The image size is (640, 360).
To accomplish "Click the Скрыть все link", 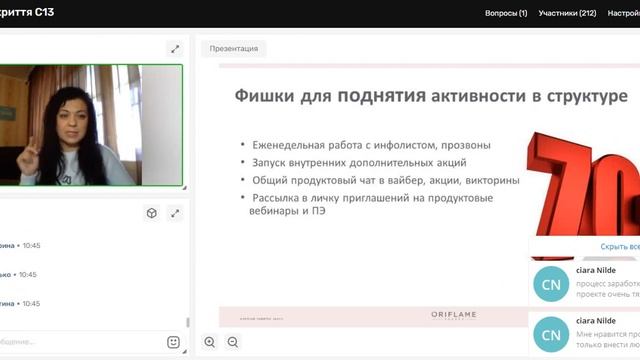I will tap(620, 247).
